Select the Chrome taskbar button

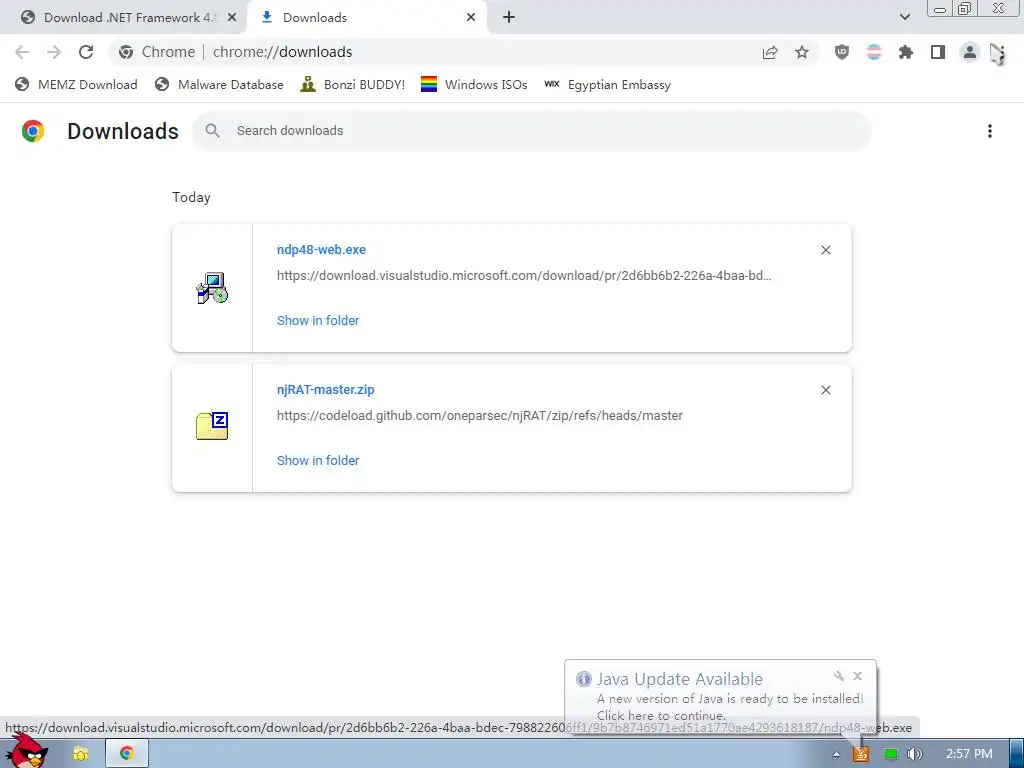pyautogui.click(x=127, y=754)
